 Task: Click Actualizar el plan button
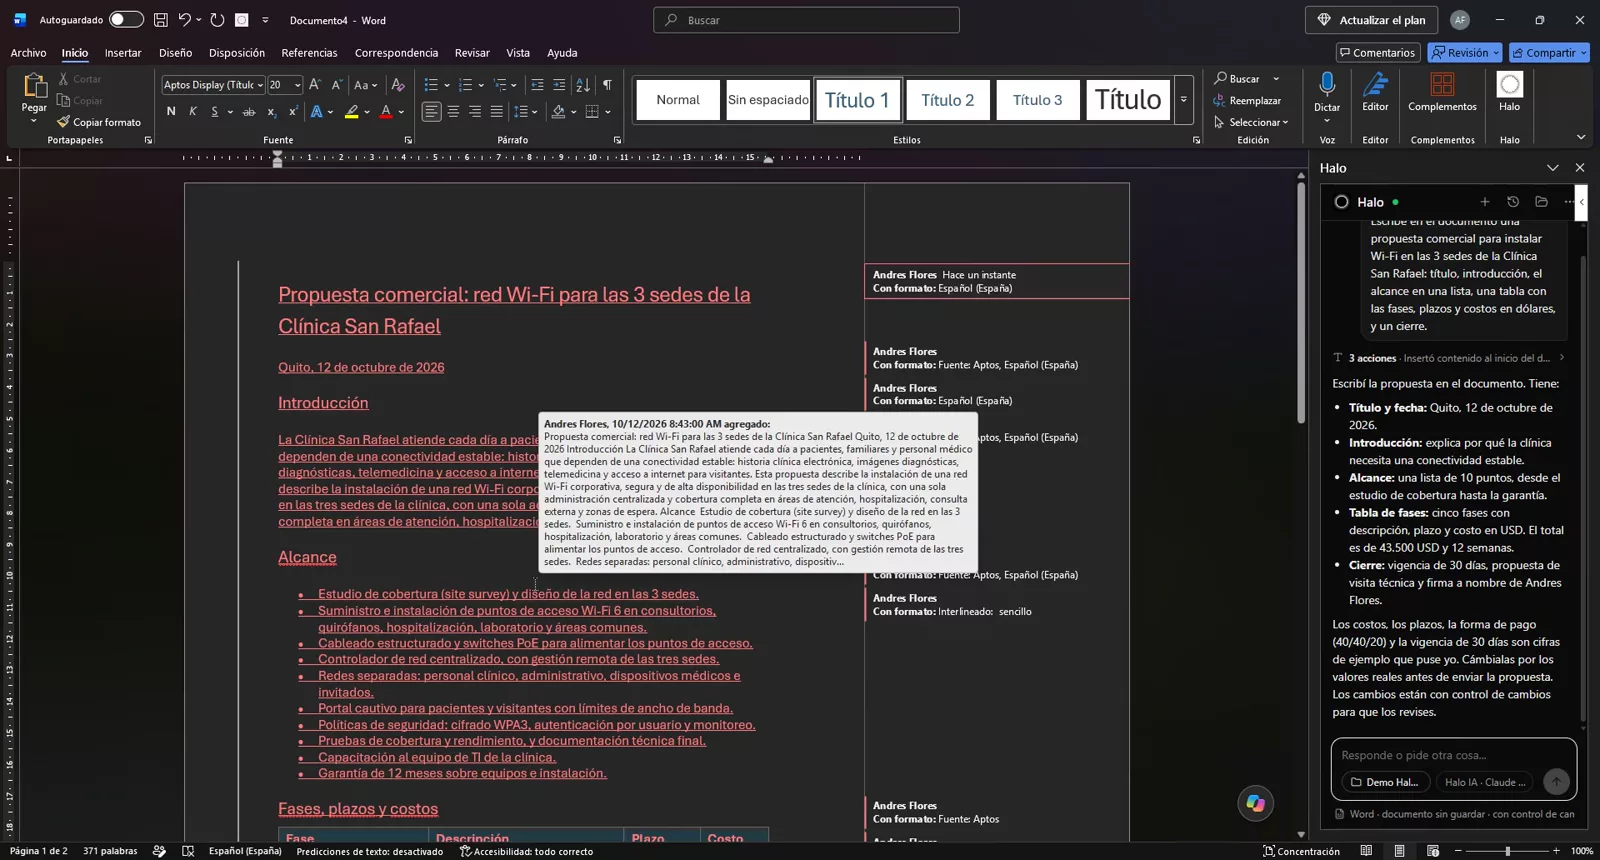(1371, 20)
